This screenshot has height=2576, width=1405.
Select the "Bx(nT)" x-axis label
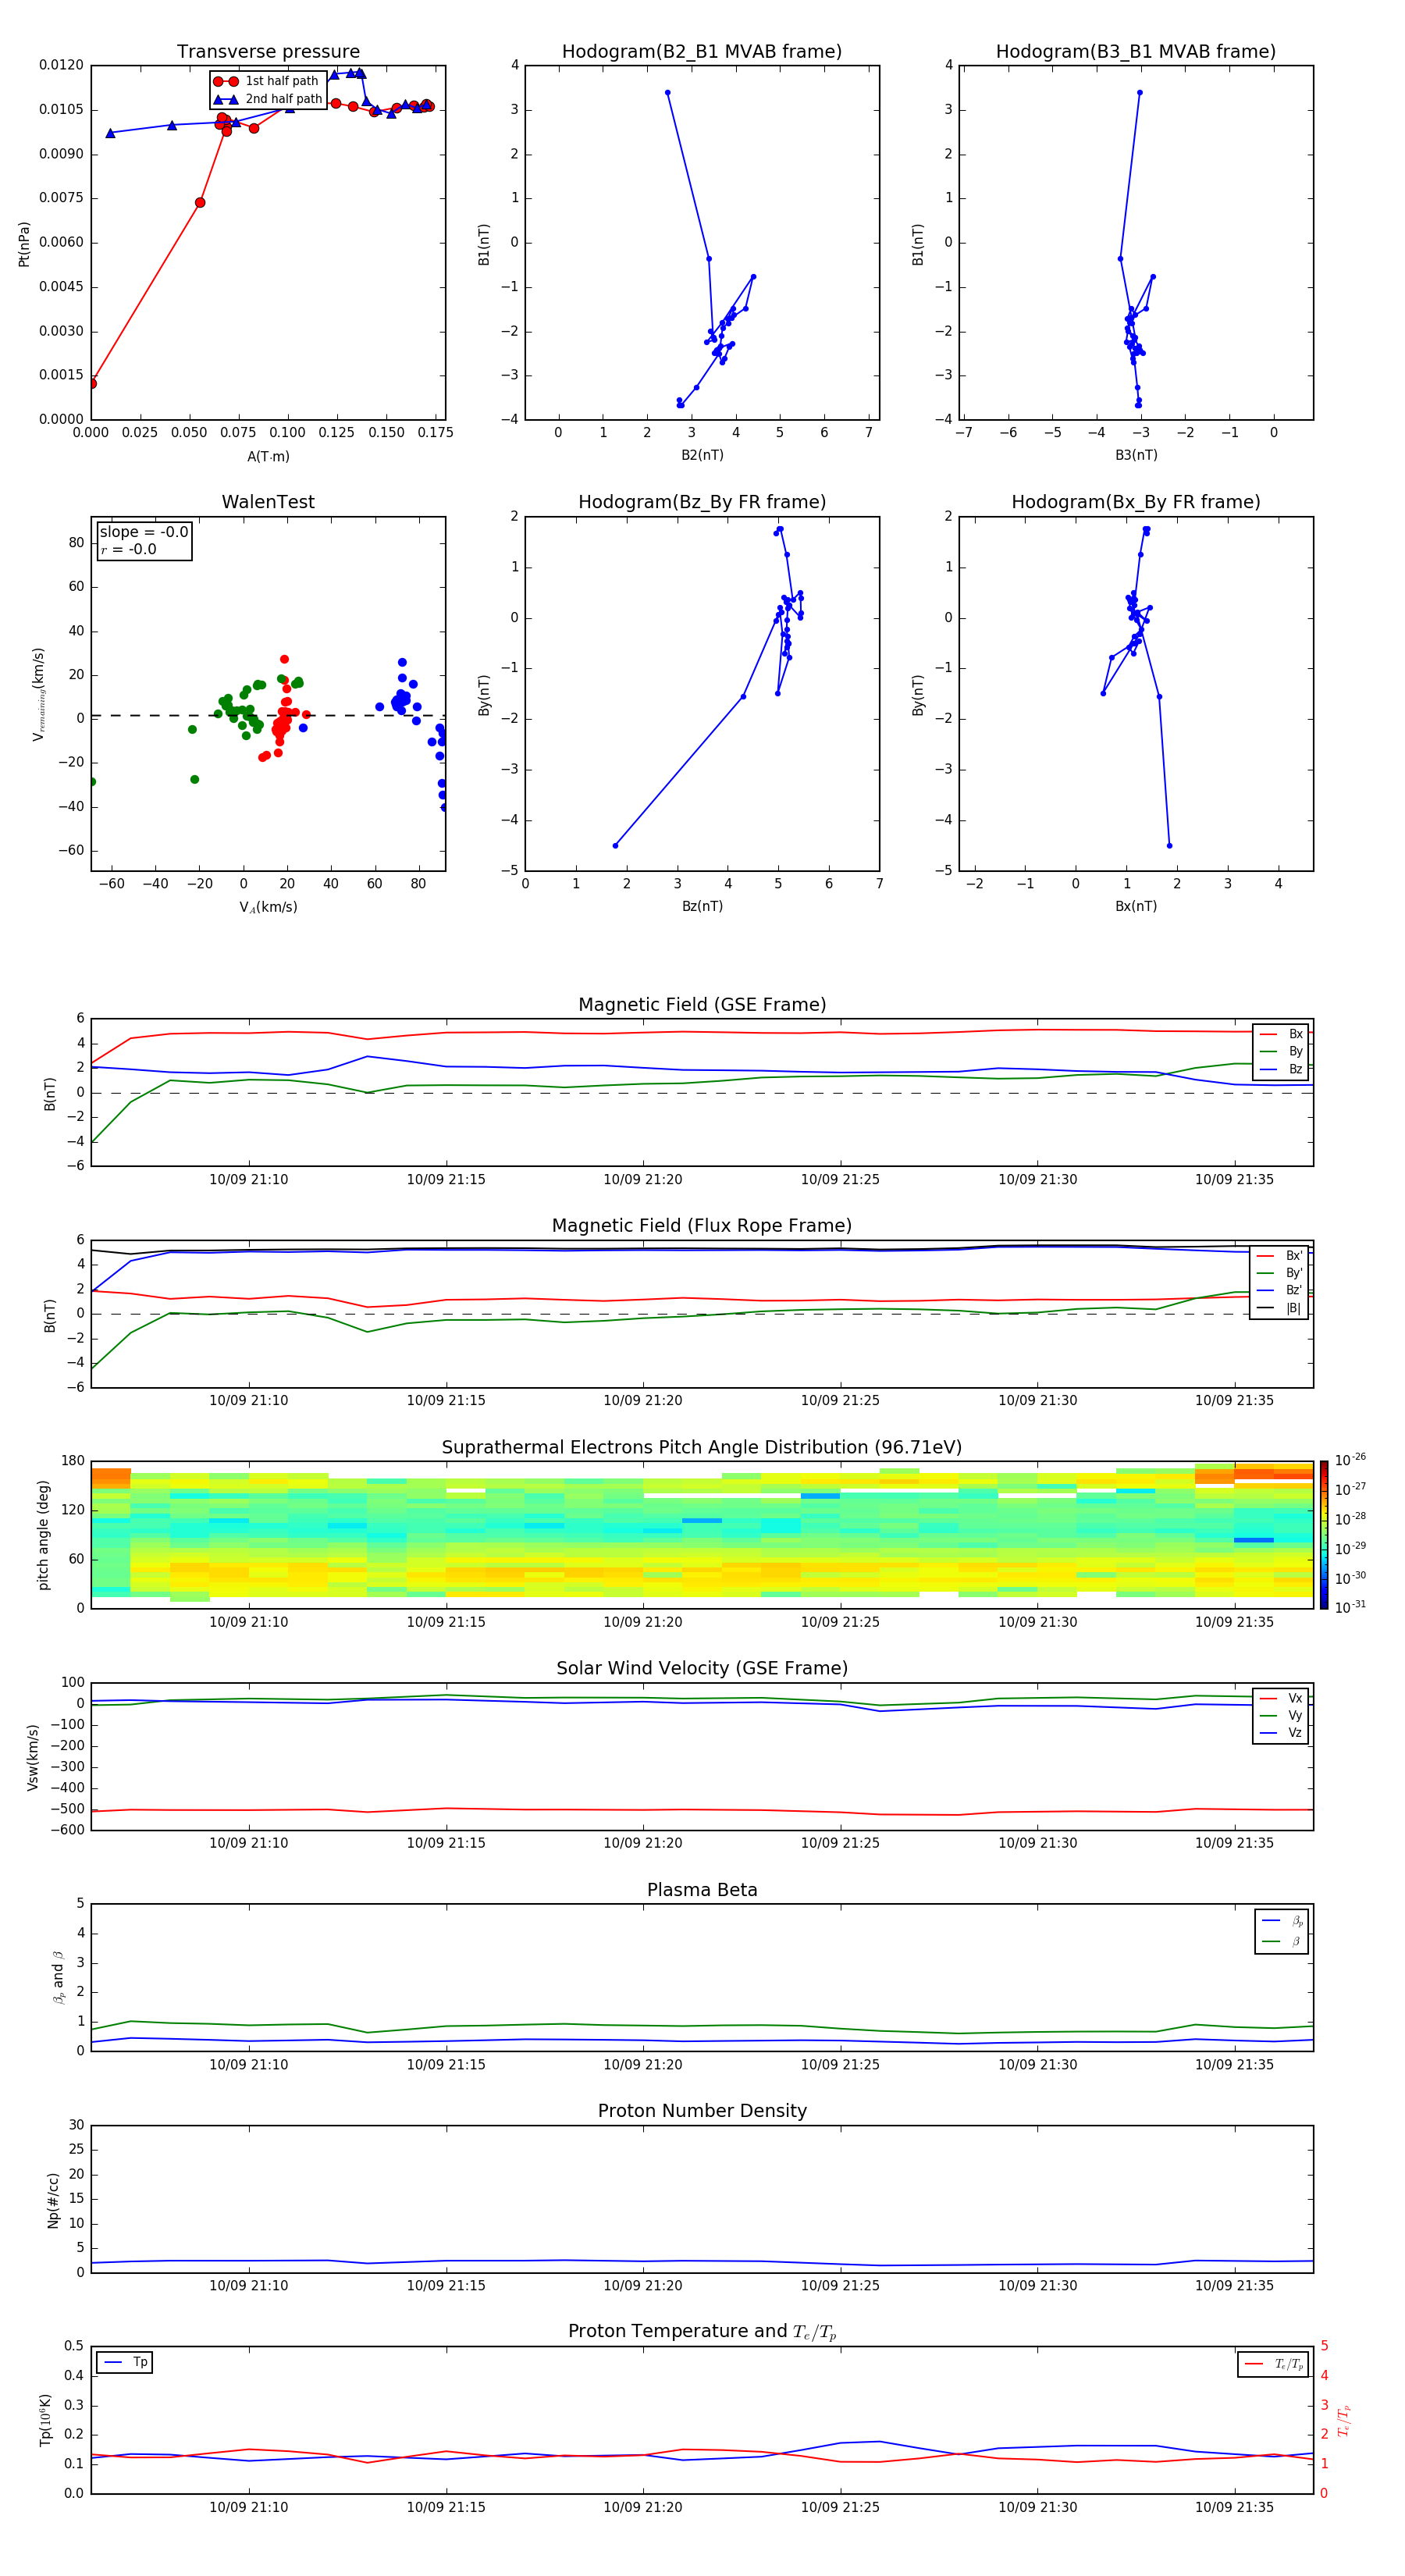coord(1136,906)
